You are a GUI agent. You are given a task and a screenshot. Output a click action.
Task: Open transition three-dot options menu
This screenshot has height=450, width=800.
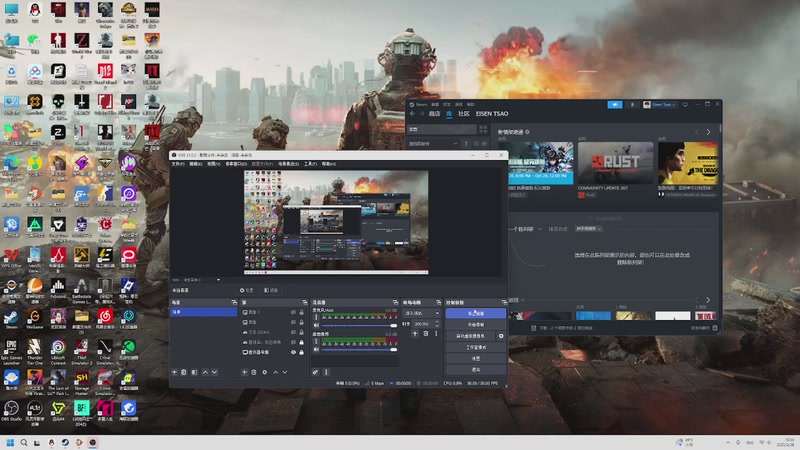coord(436,334)
